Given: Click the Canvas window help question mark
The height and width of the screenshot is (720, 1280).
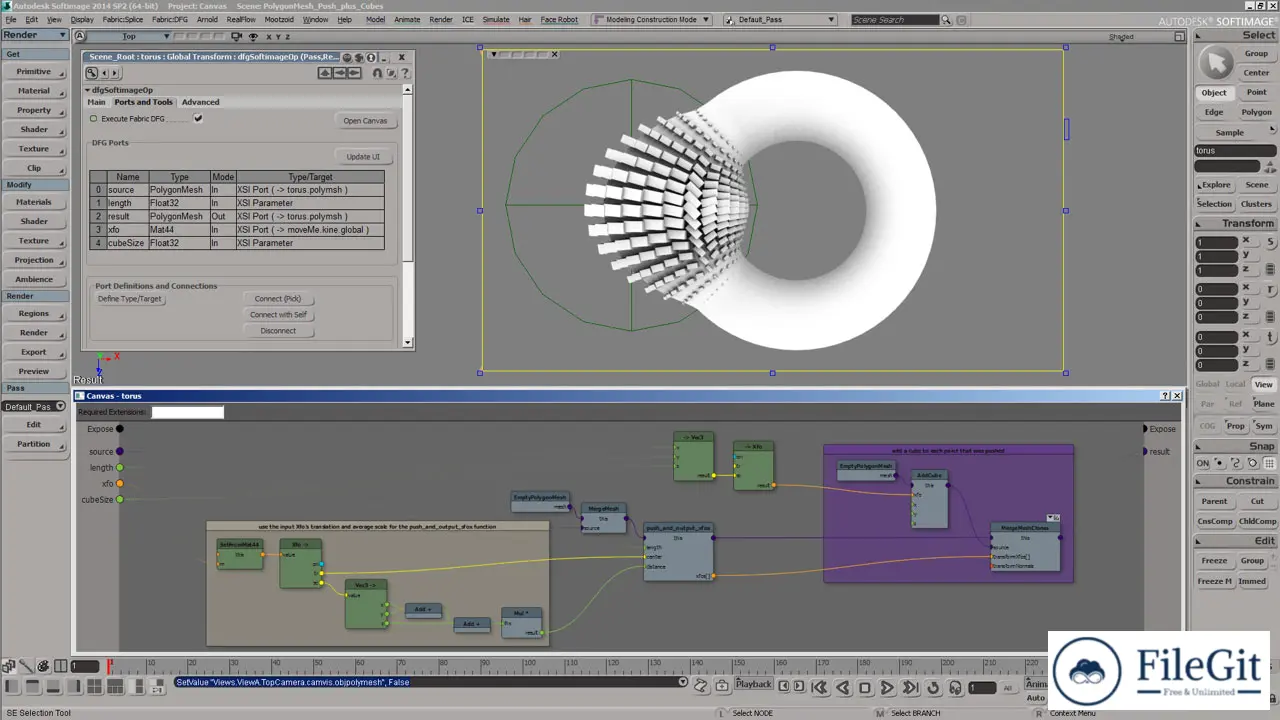Looking at the screenshot, I should [x=1165, y=396].
